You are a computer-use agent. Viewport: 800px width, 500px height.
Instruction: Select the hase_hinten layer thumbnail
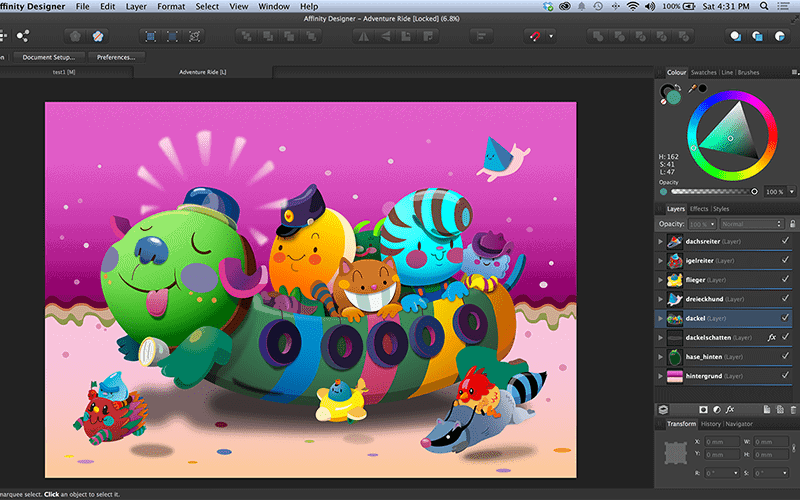674,357
